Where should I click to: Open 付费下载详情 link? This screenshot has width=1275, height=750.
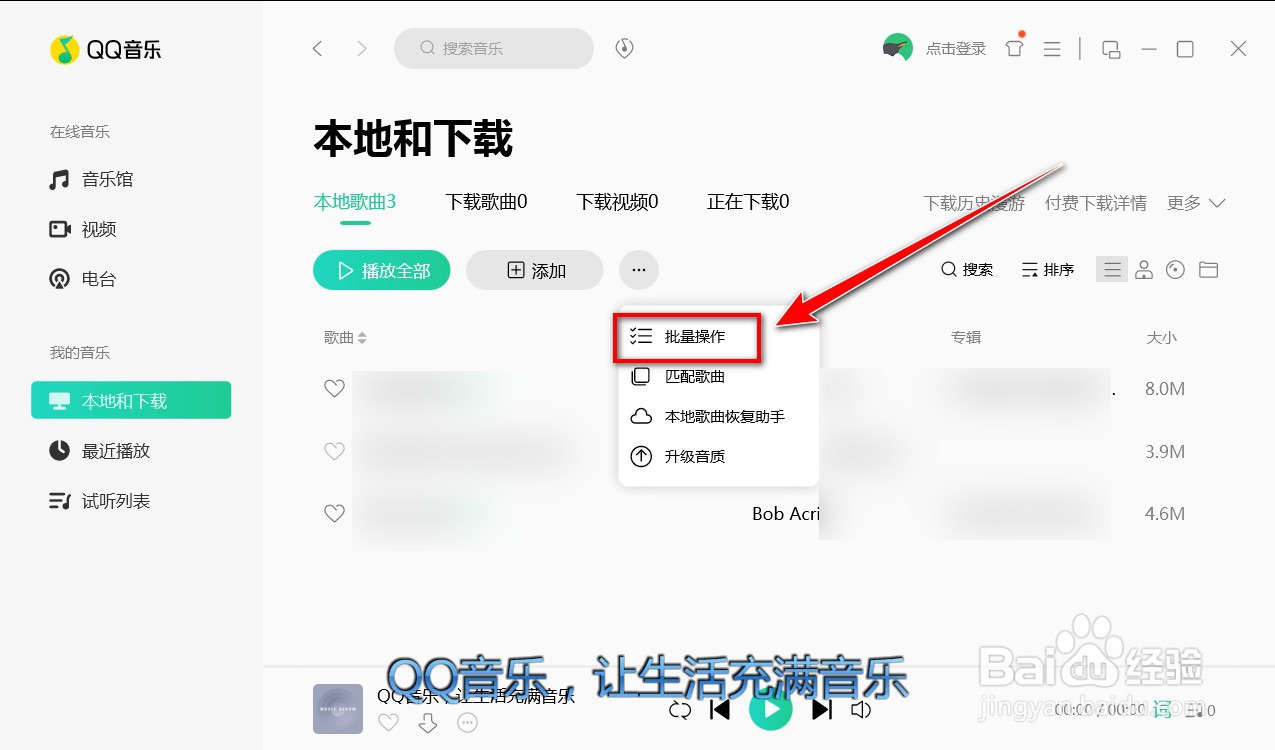coord(1096,203)
